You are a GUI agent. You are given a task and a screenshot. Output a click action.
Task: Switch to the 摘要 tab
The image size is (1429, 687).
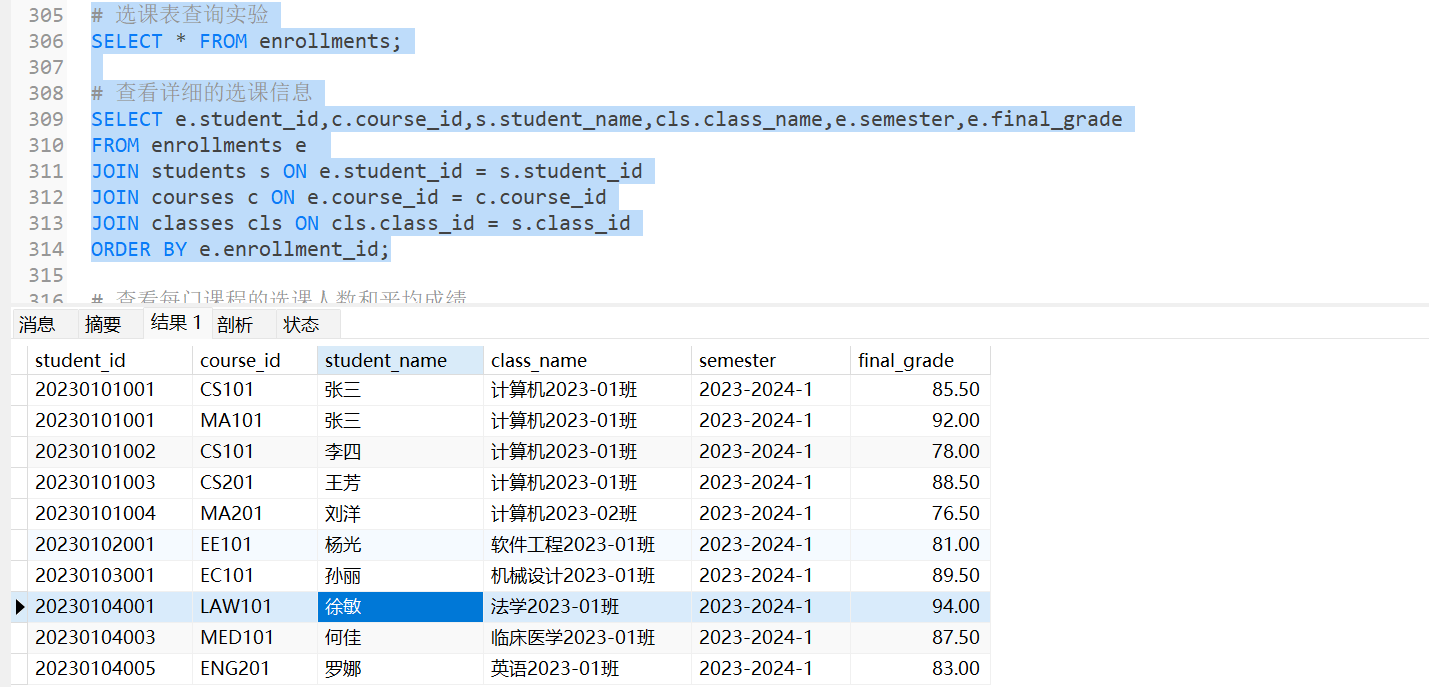103,324
